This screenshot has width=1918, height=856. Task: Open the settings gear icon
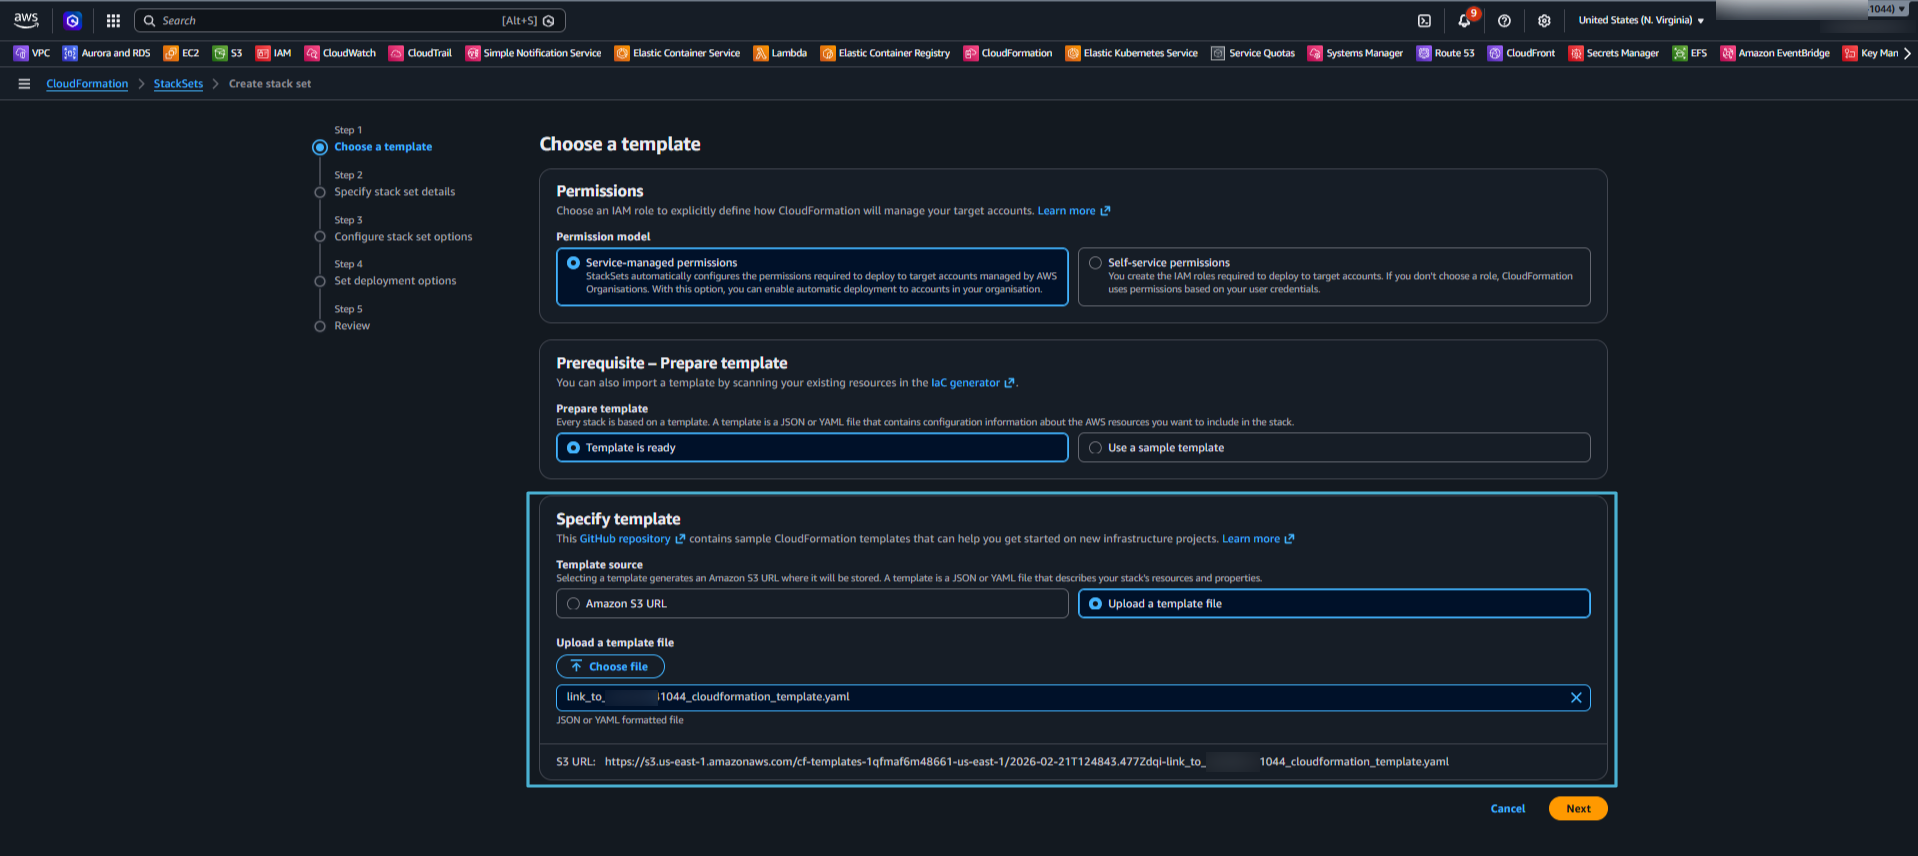[x=1544, y=20]
